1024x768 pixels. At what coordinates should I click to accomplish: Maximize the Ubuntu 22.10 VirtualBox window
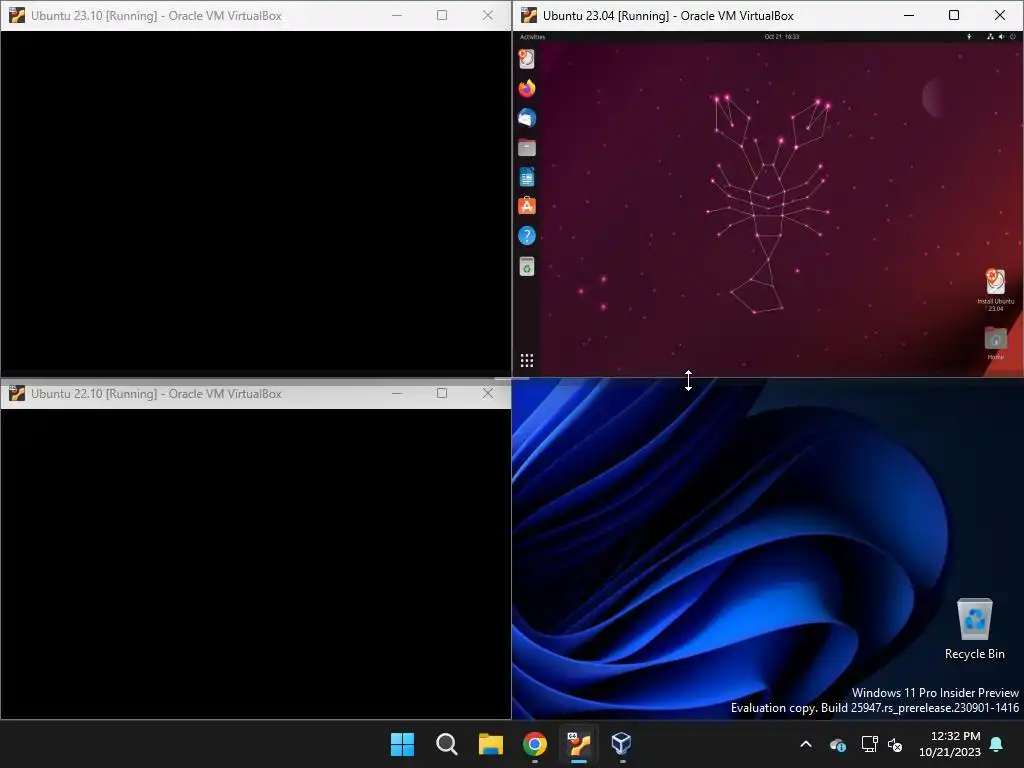[442, 393]
